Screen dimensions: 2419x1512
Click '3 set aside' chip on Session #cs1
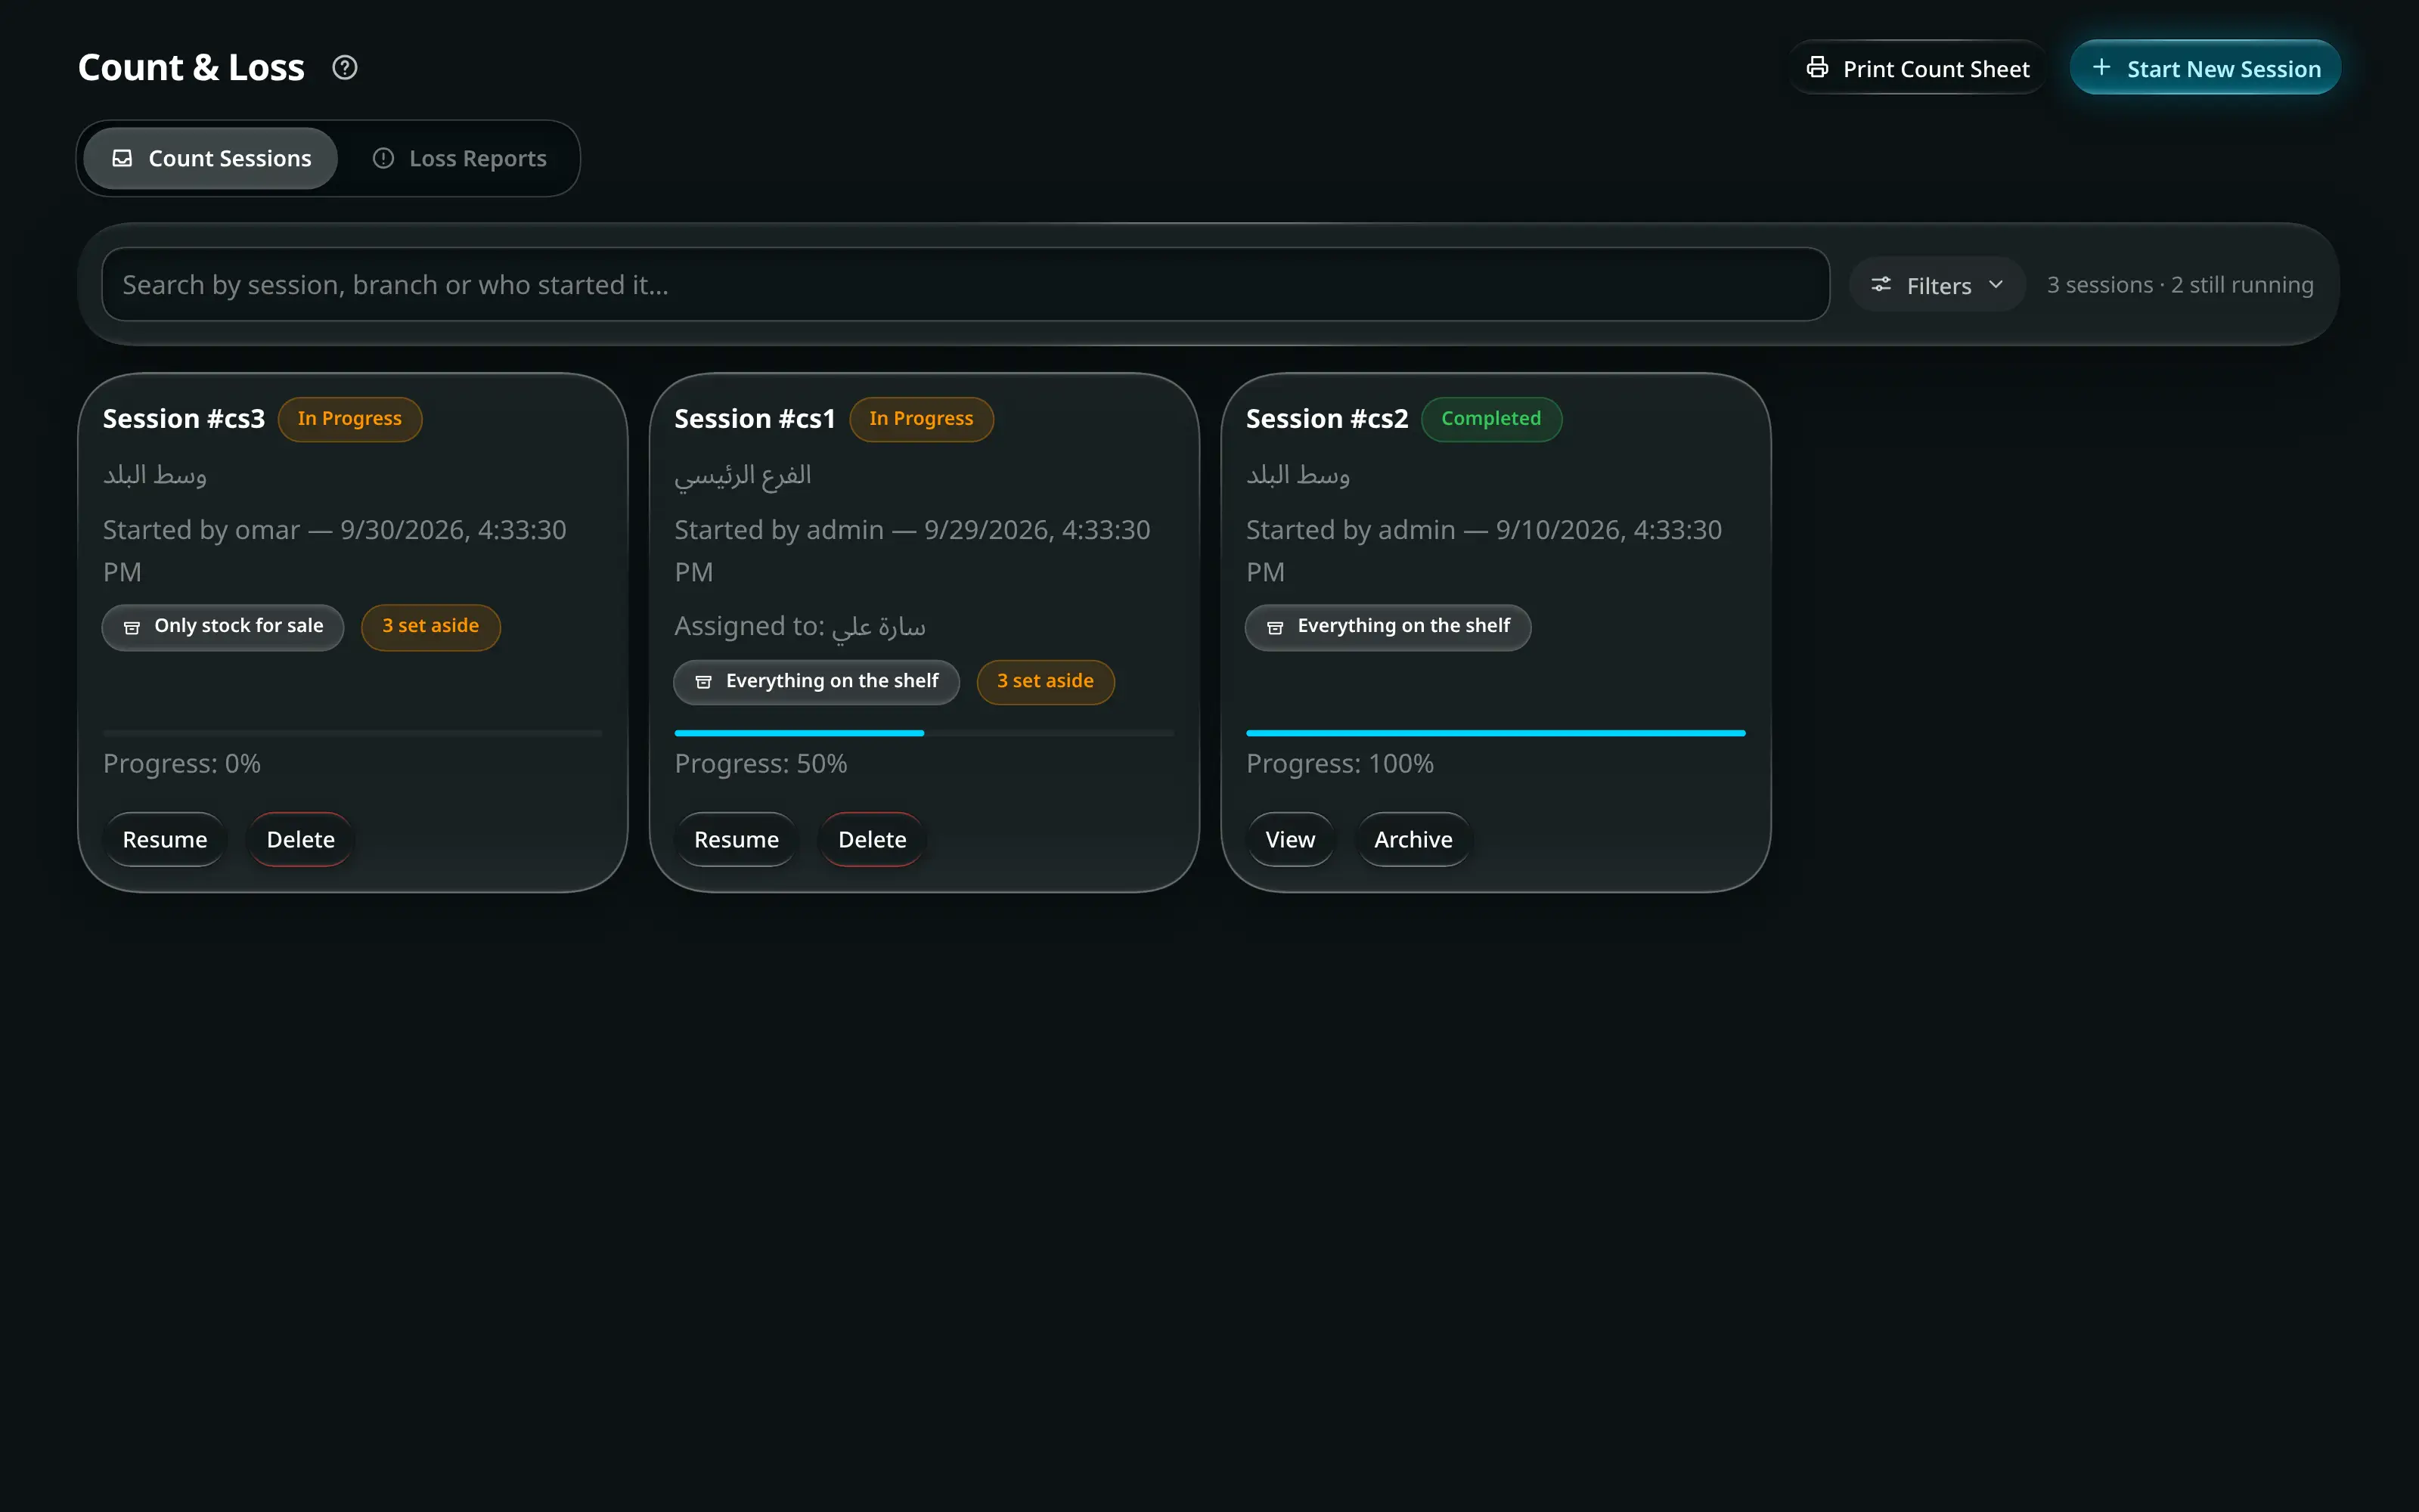tap(1046, 682)
